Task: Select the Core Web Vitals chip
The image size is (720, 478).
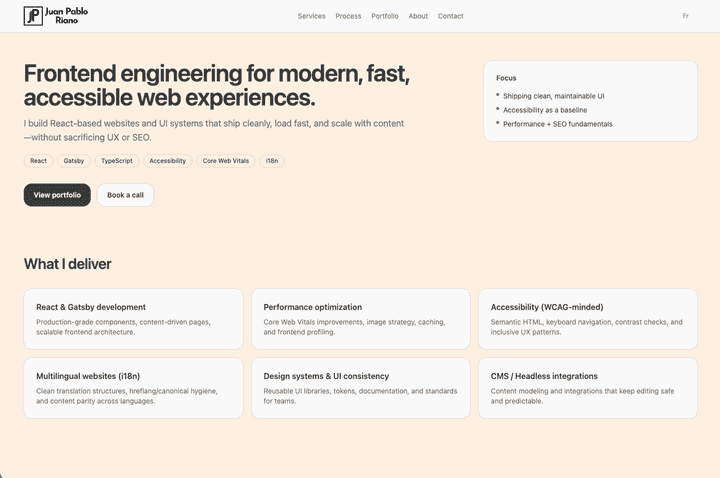Action: tap(226, 161)
